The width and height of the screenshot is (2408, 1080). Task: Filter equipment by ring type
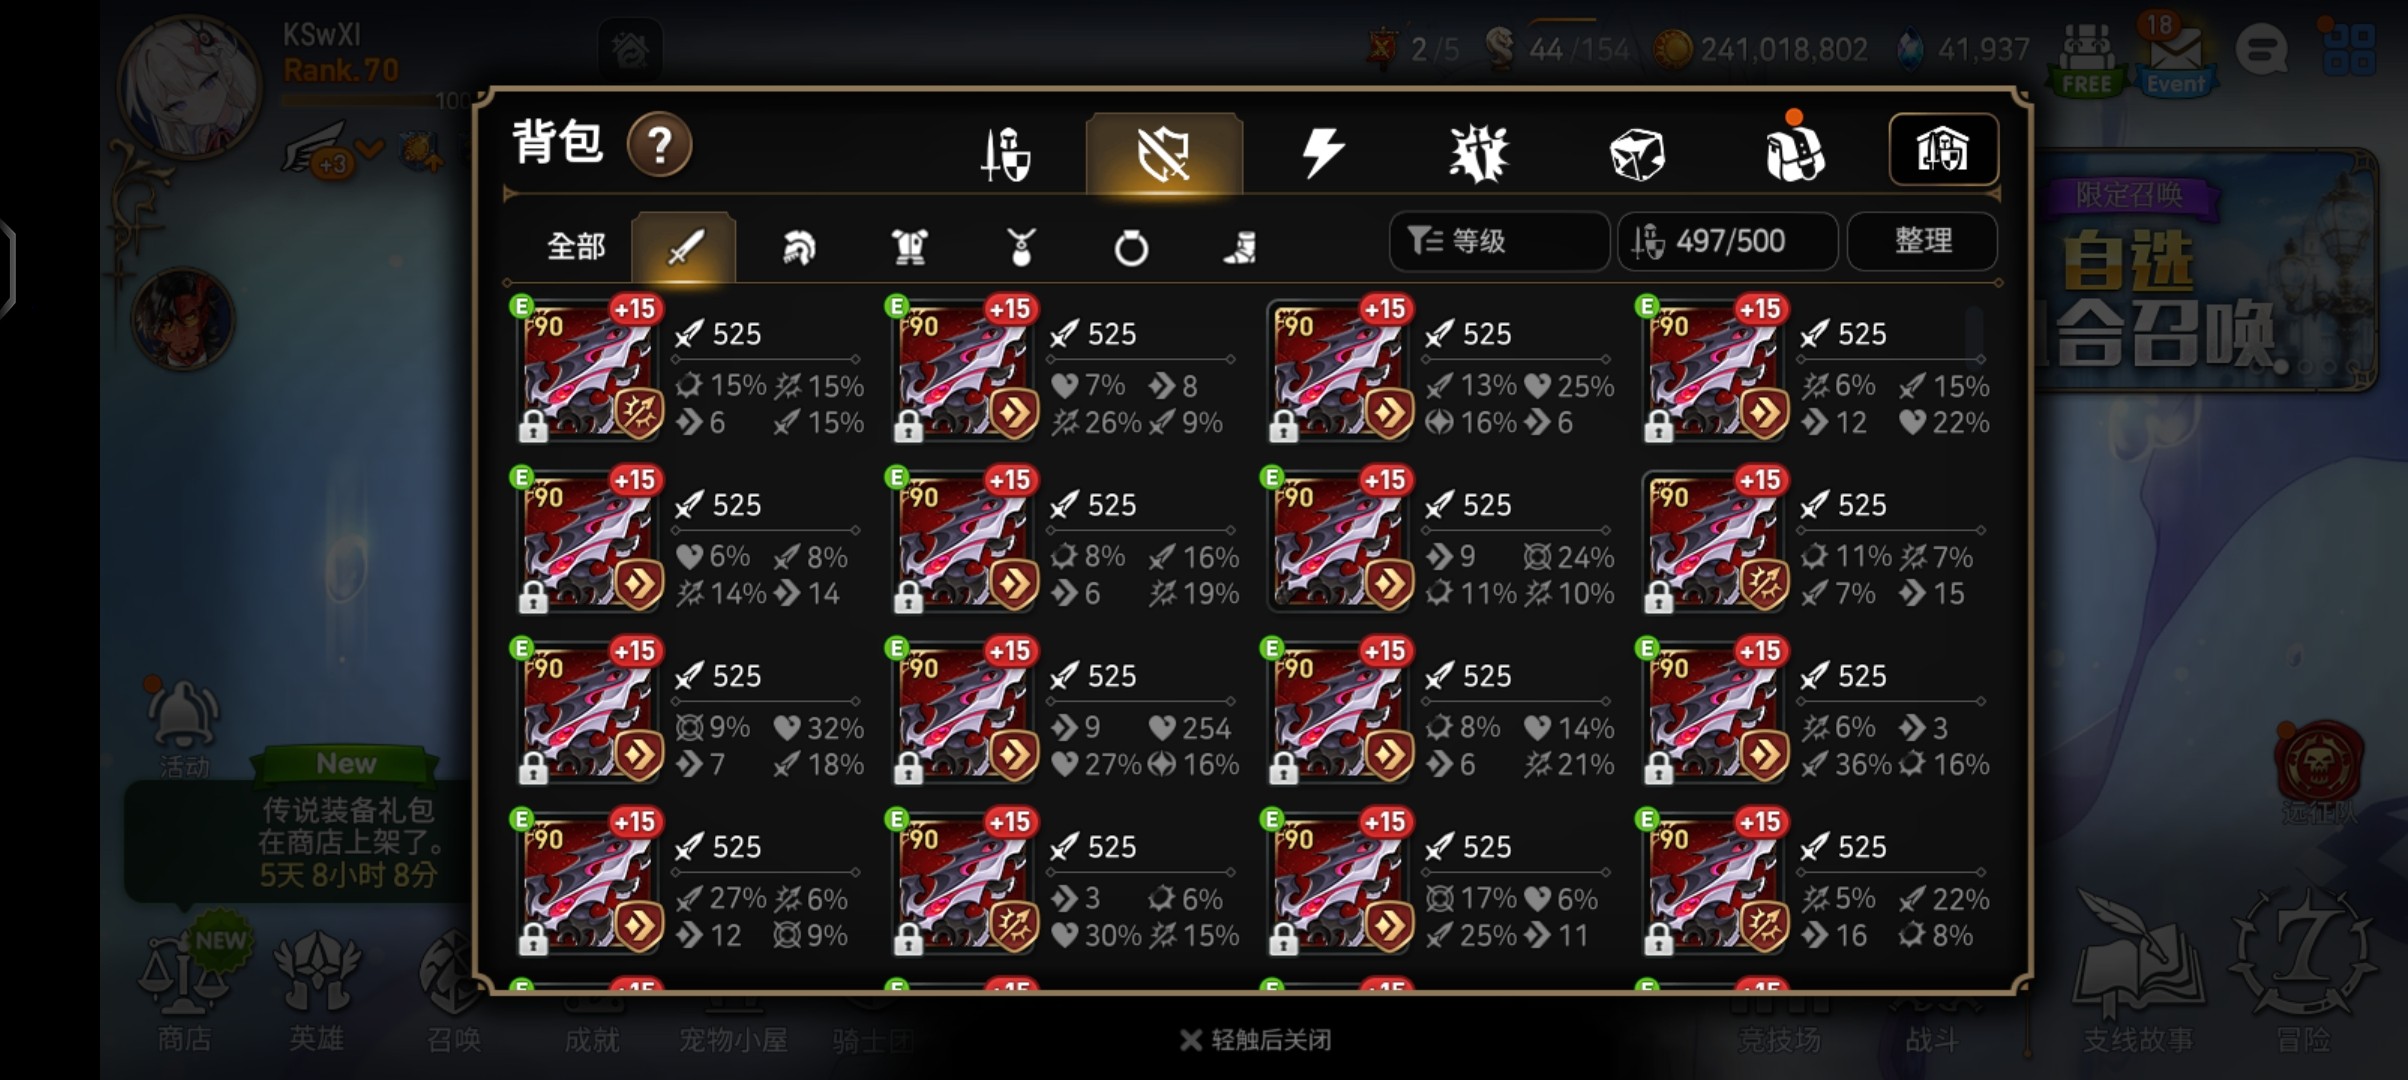pos(1131,247)
